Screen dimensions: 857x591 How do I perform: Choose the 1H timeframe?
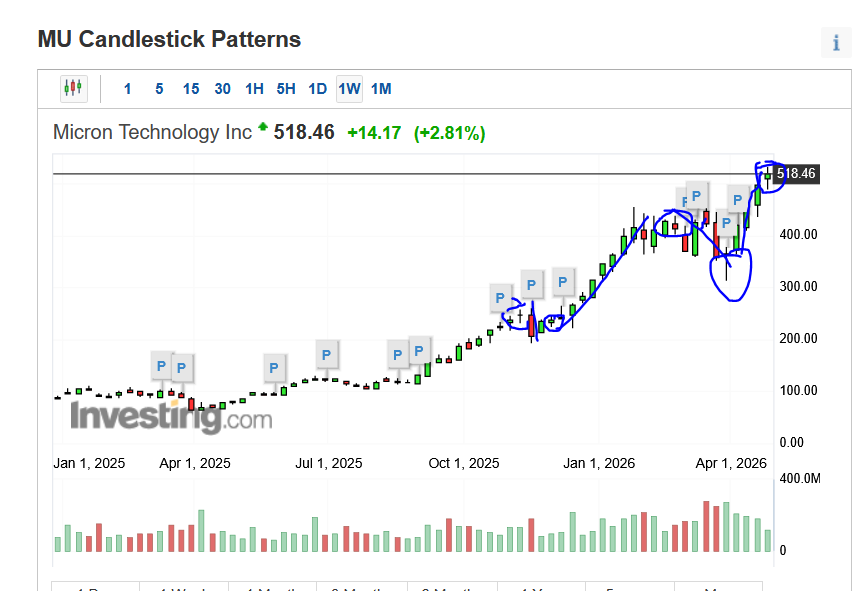pos(254,89)
